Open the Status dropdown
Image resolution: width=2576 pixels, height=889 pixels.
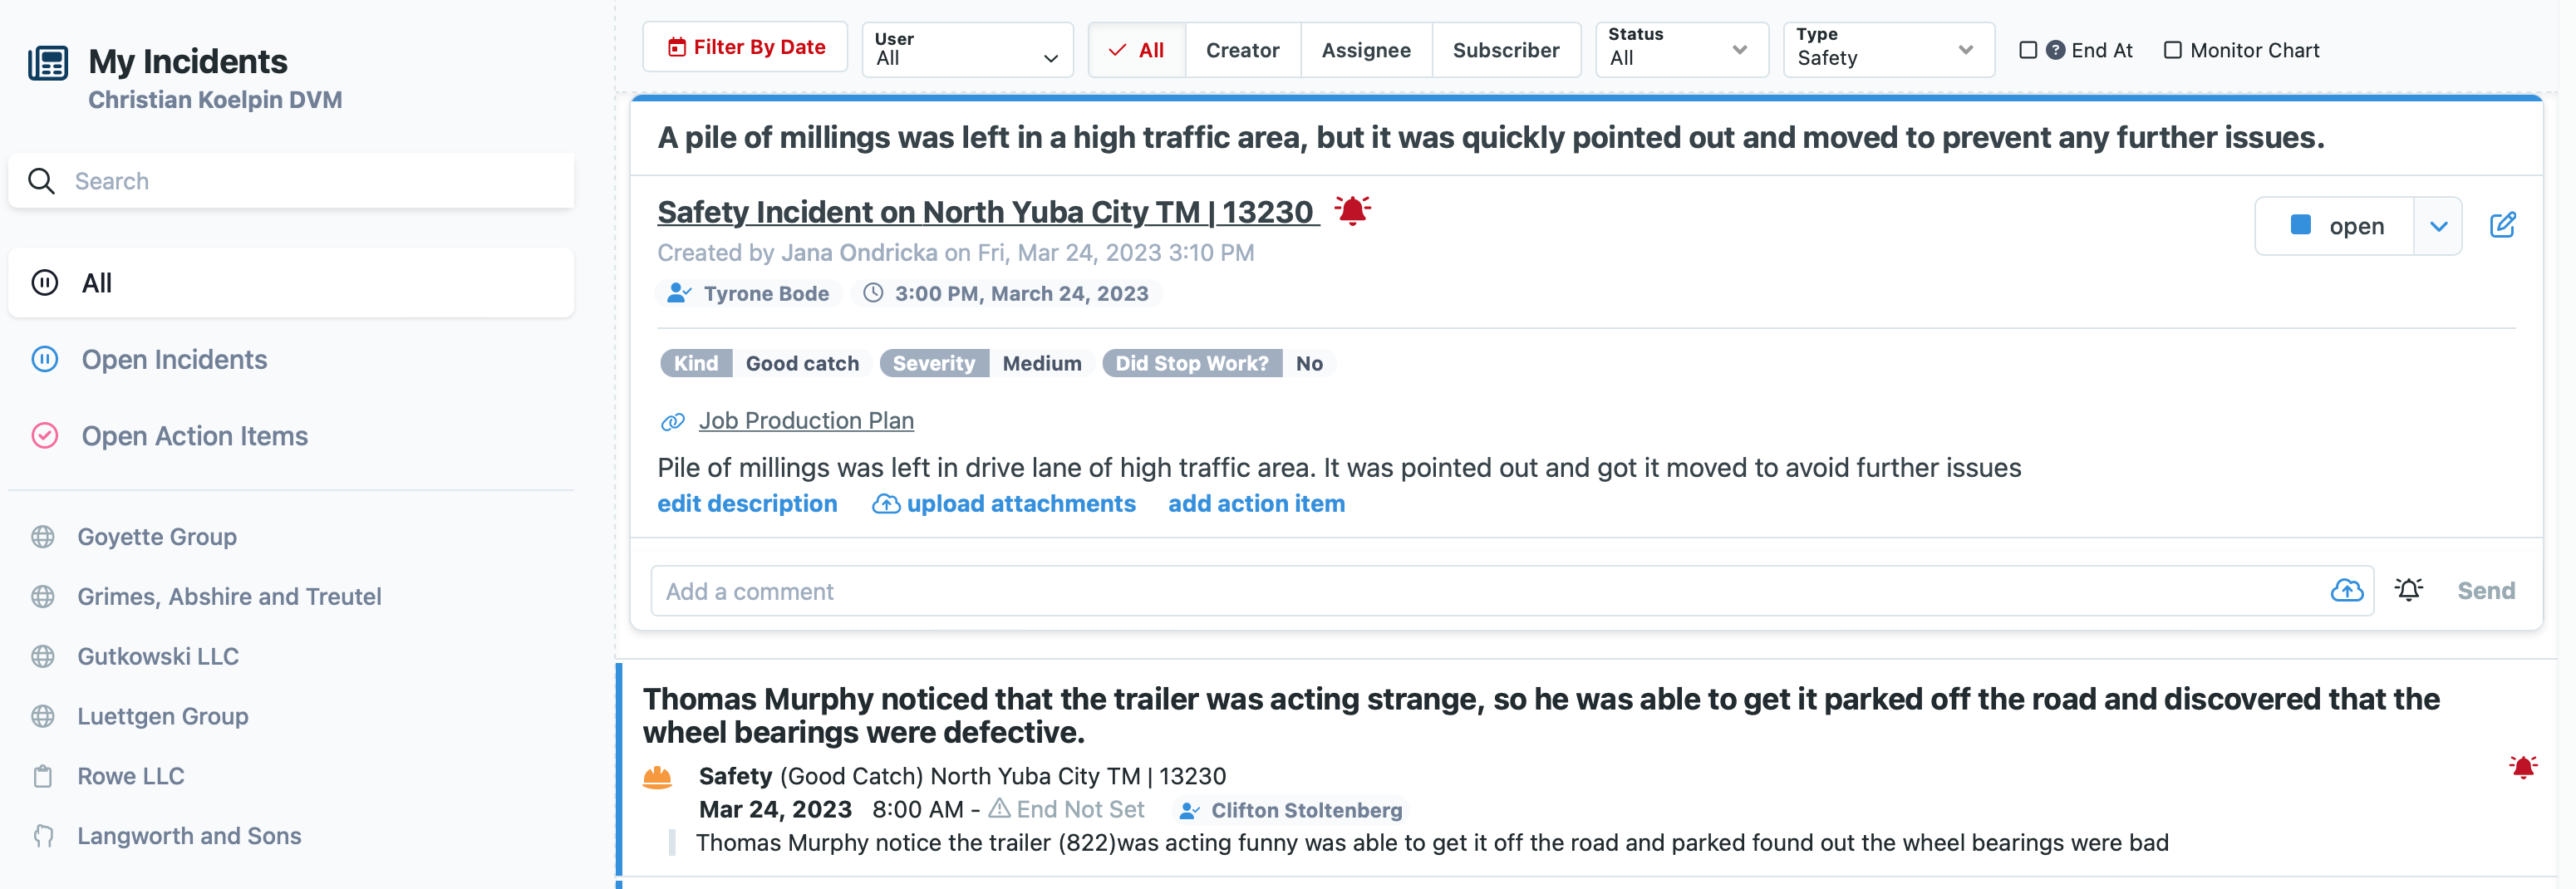1681,50
